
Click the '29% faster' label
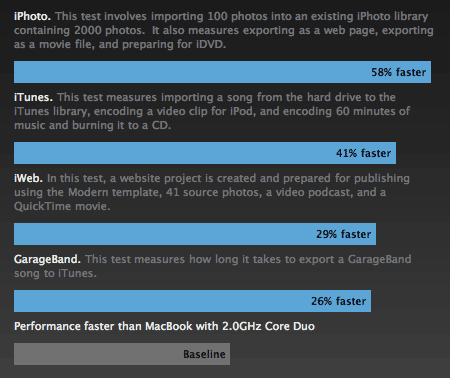(343, 234)
